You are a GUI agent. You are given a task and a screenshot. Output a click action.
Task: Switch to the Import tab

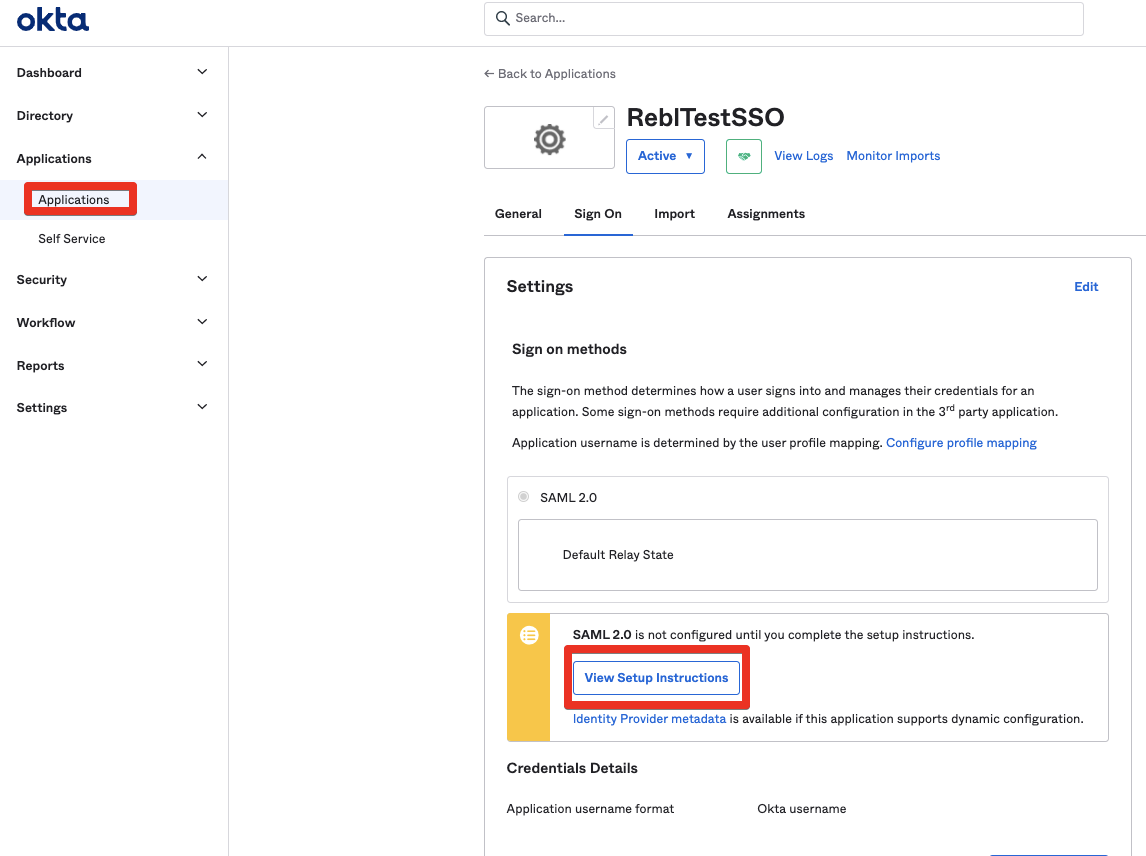(x=674, y=214)
